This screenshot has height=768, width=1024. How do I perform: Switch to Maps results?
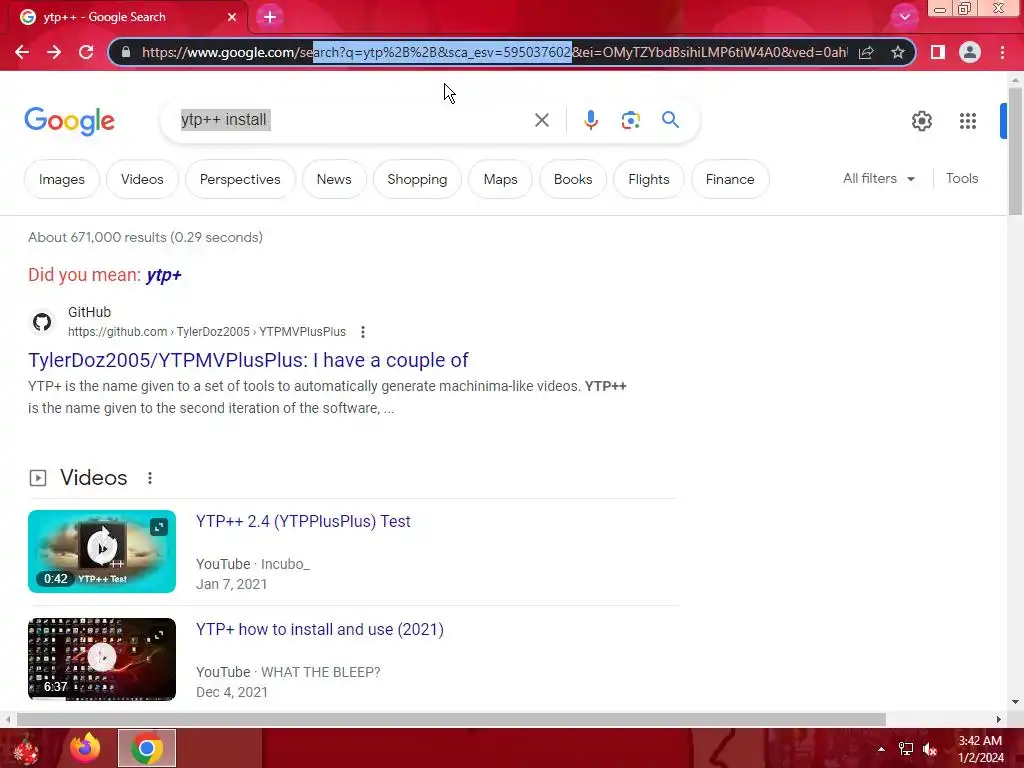coord(500,179)
